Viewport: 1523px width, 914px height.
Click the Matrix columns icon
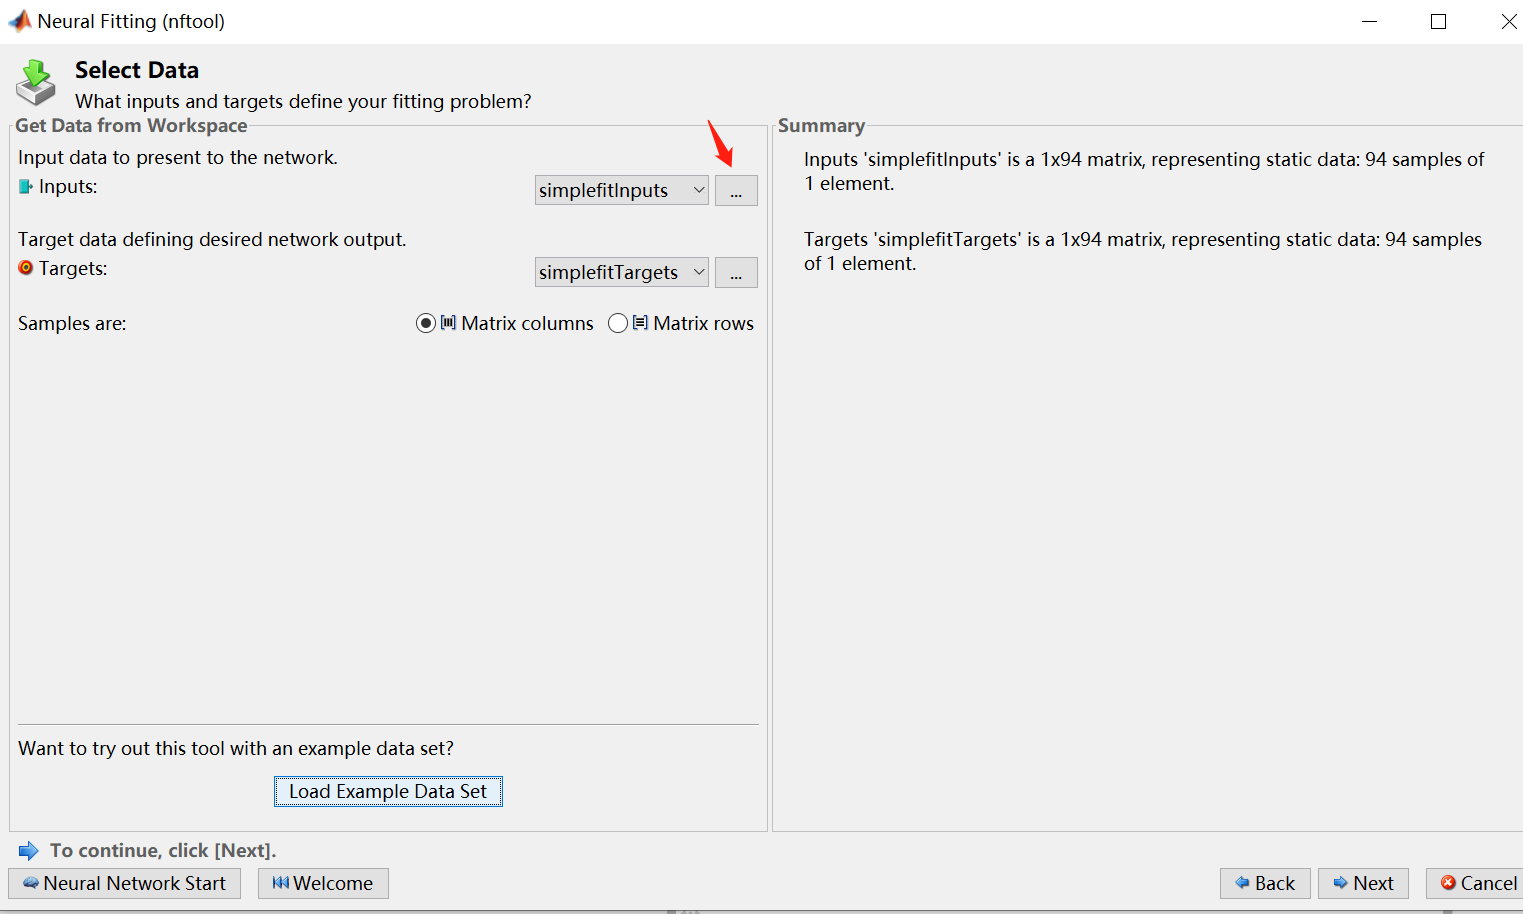pos(448,323)
